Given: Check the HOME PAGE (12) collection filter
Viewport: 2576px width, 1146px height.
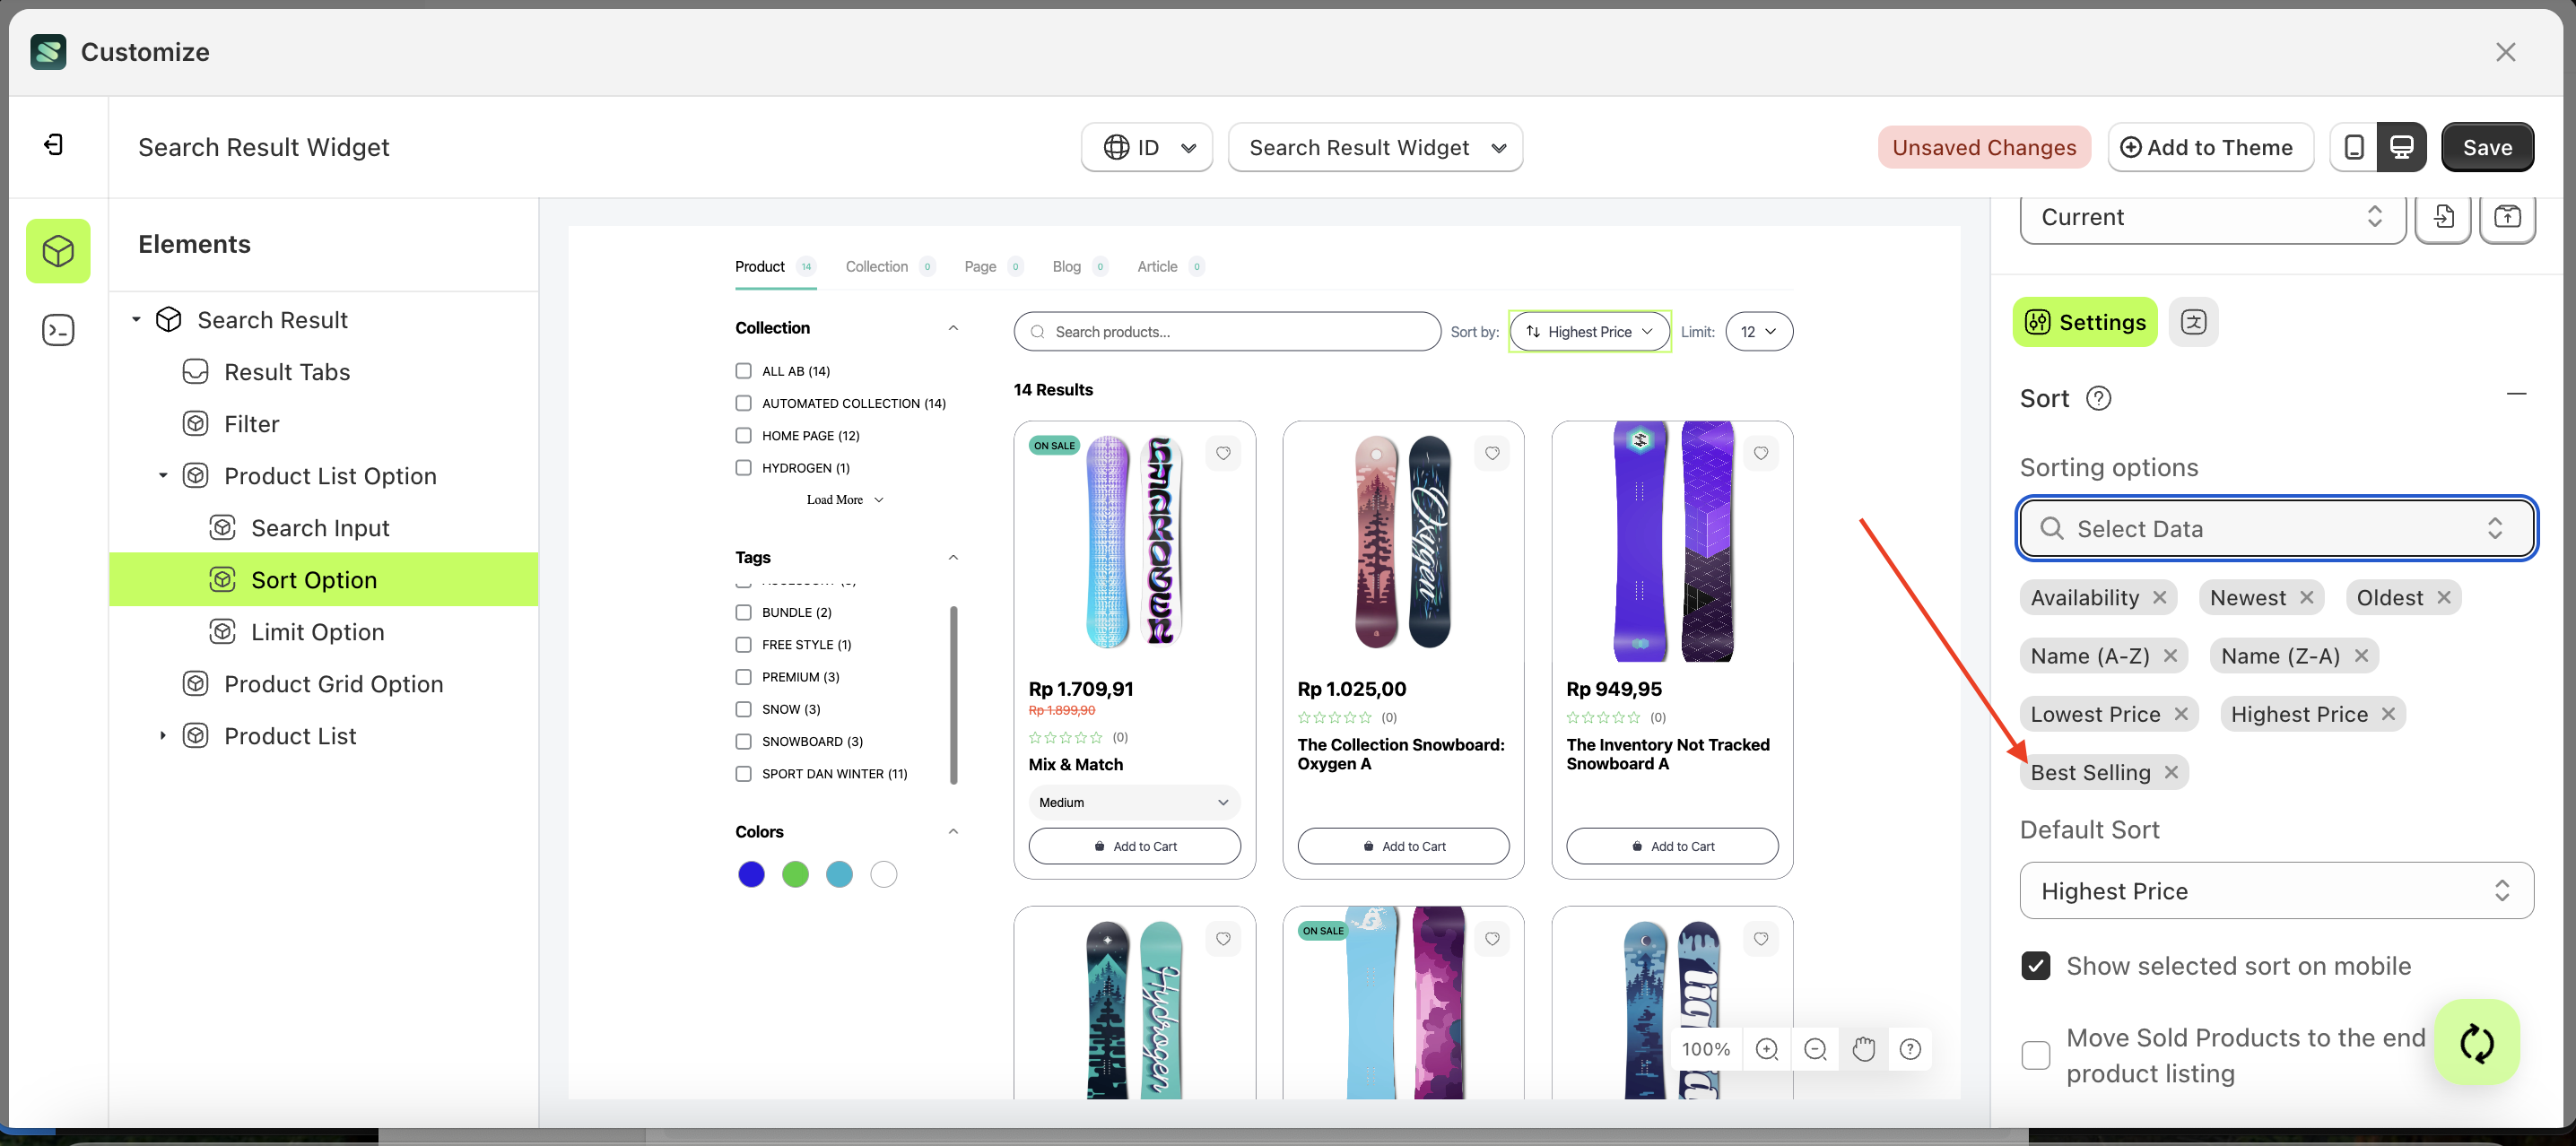Looking at the screenshot, I should point(743,435).
